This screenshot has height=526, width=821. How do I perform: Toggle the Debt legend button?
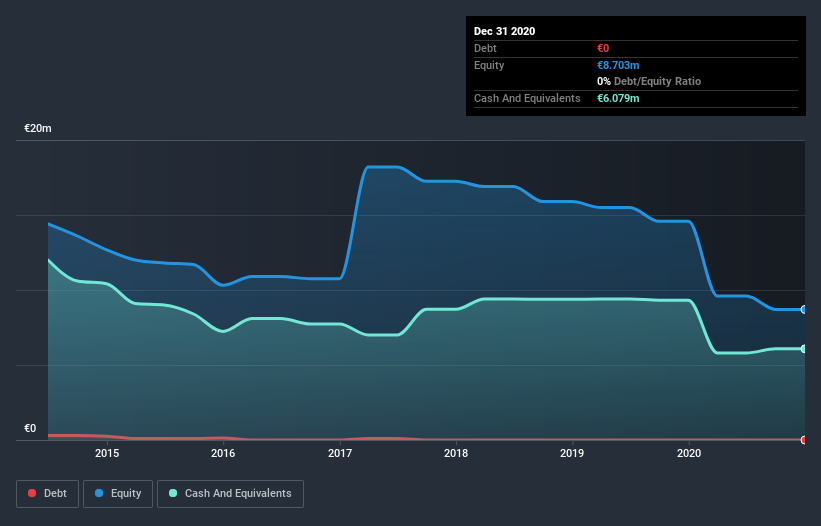(x=47, y=494)
